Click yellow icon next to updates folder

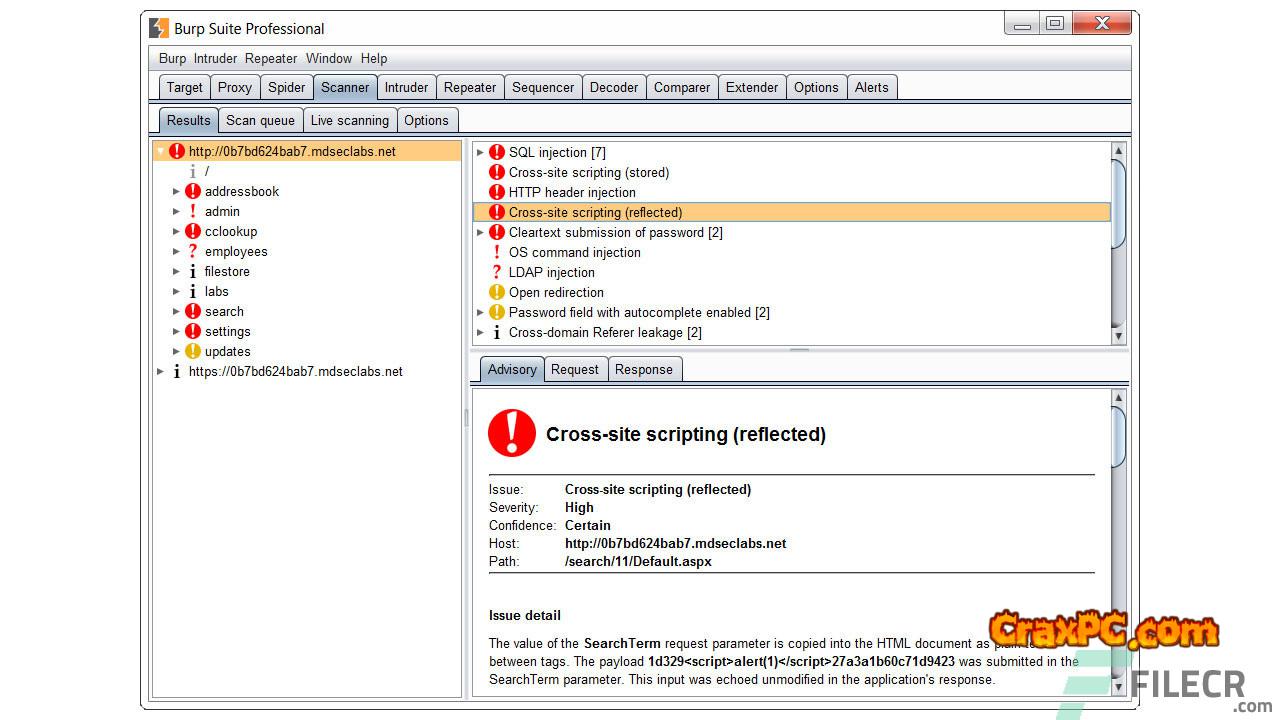[193, 351]
